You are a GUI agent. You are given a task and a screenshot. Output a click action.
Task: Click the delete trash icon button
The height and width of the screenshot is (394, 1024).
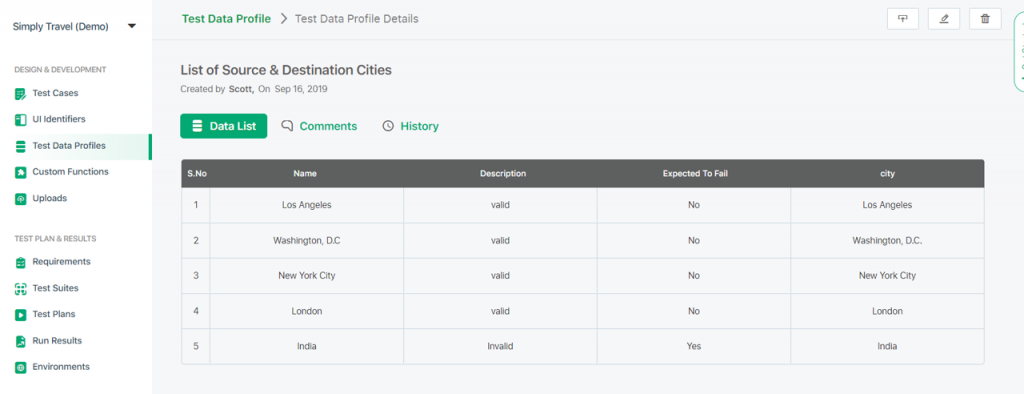(985, 19)
